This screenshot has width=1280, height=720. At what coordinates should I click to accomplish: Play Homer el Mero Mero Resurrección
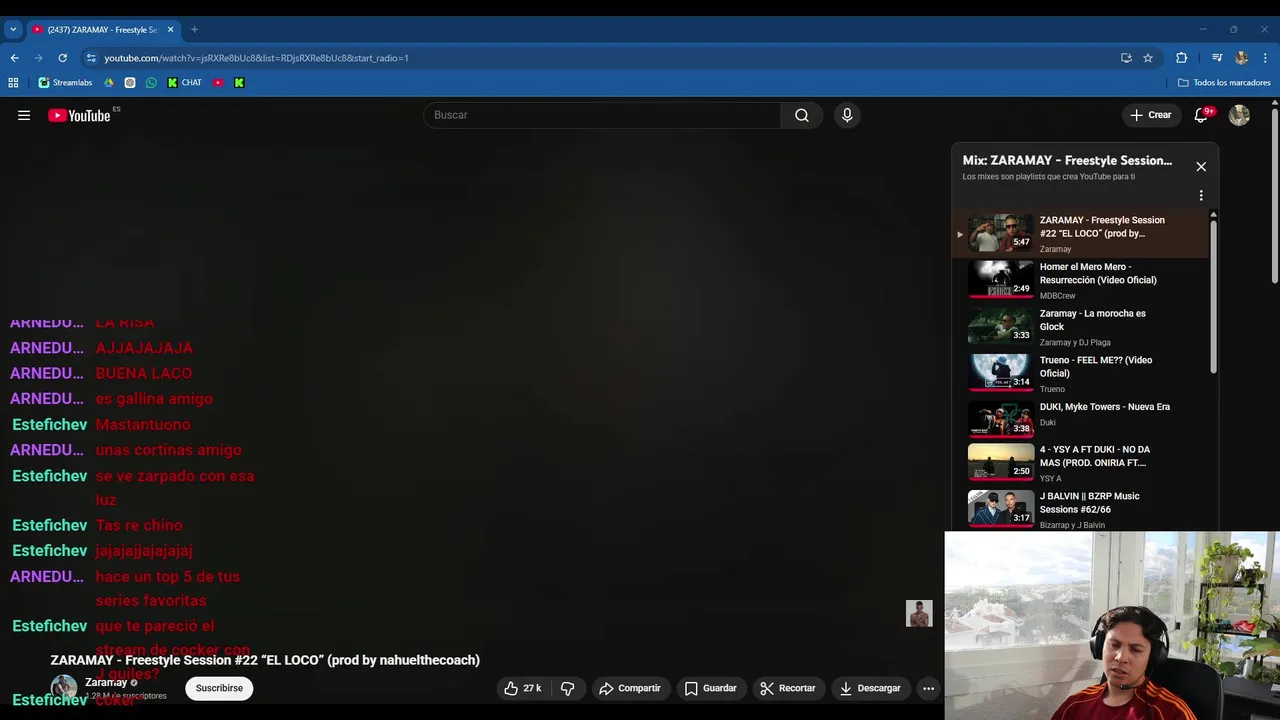pos(1081,281)
